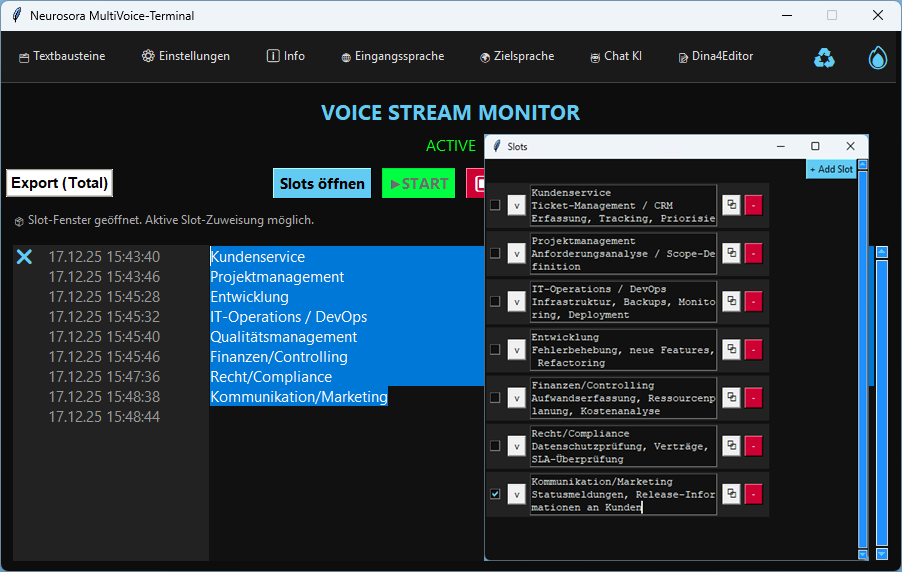
Task: Copy the Recht/Compliance slot text
Action: (732, 446)
